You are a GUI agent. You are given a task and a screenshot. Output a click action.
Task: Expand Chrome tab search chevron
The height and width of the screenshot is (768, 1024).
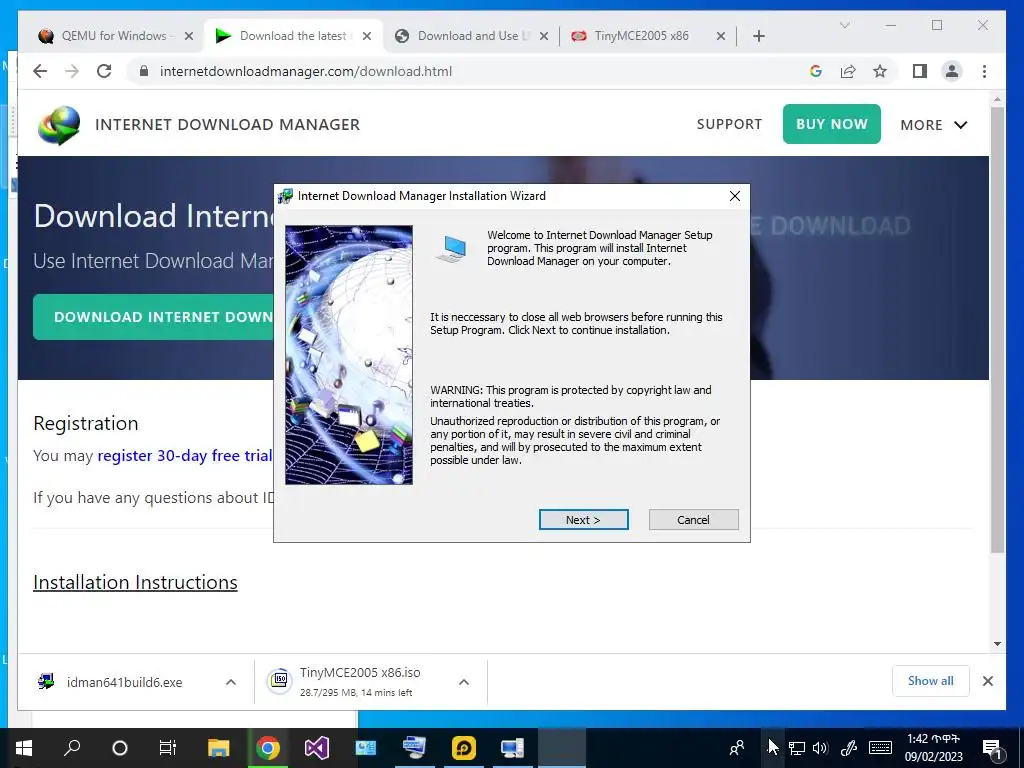coord(844,25)
